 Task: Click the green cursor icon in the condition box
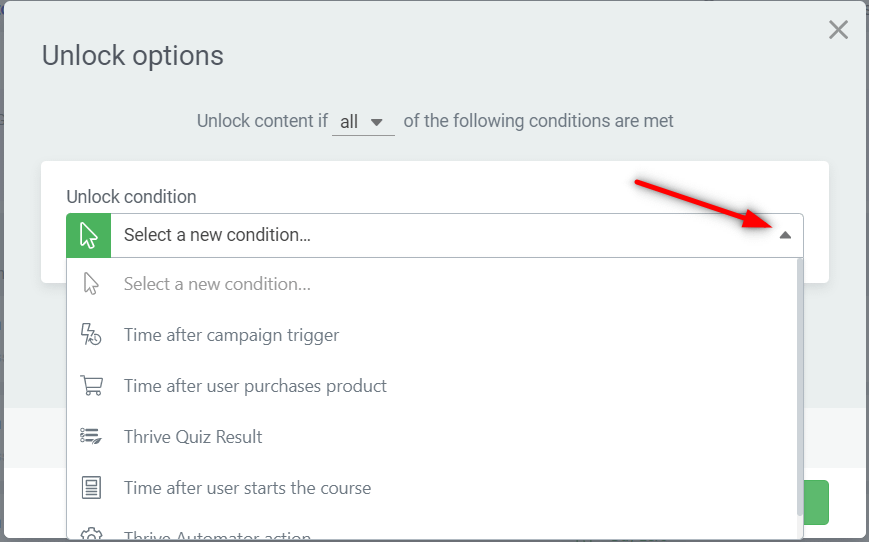(89, 236)
